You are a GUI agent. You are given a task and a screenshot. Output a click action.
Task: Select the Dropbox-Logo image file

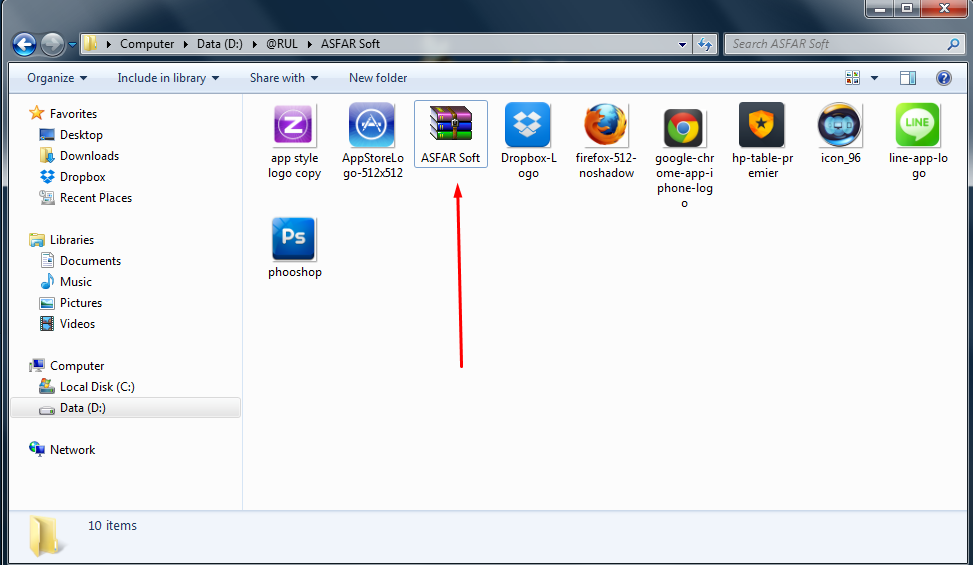tap(529, 141)
